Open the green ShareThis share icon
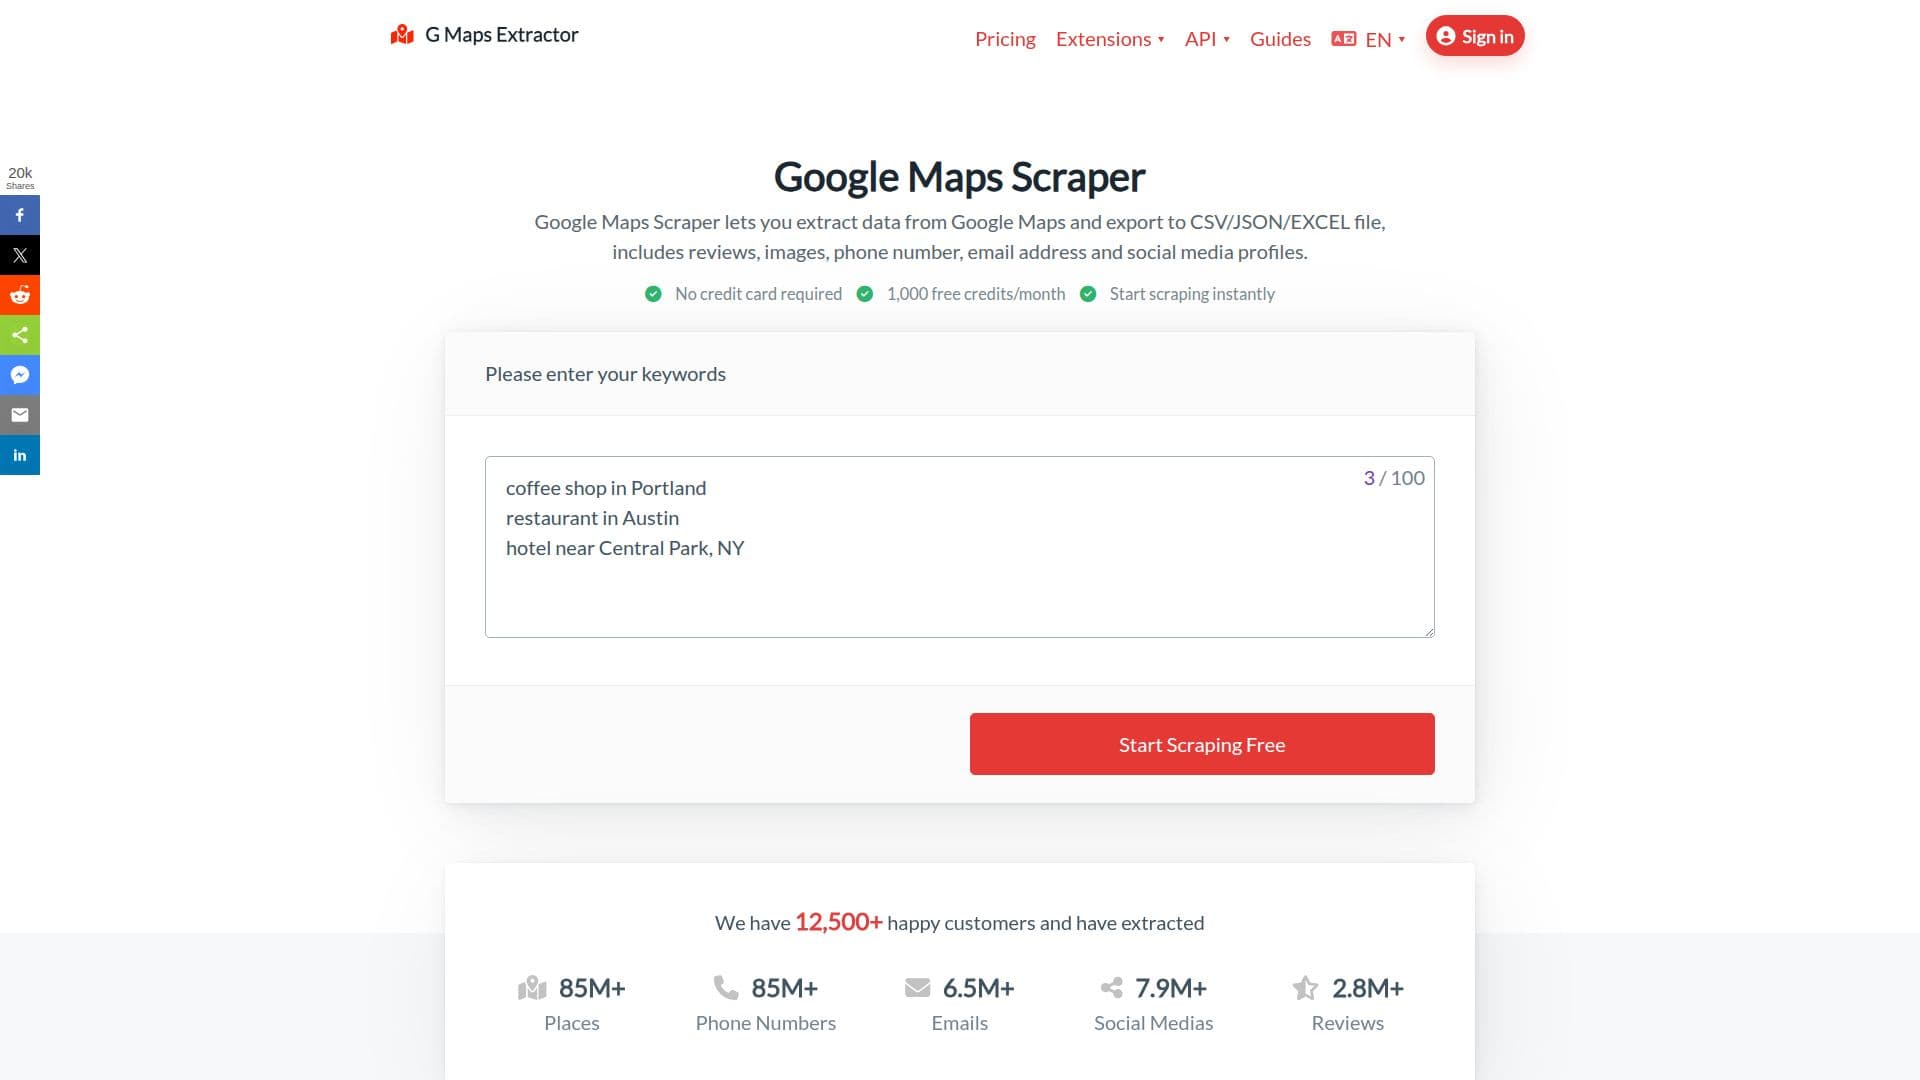The height and width of the screenshot is (1080, 1920). (x=20, y=335)
